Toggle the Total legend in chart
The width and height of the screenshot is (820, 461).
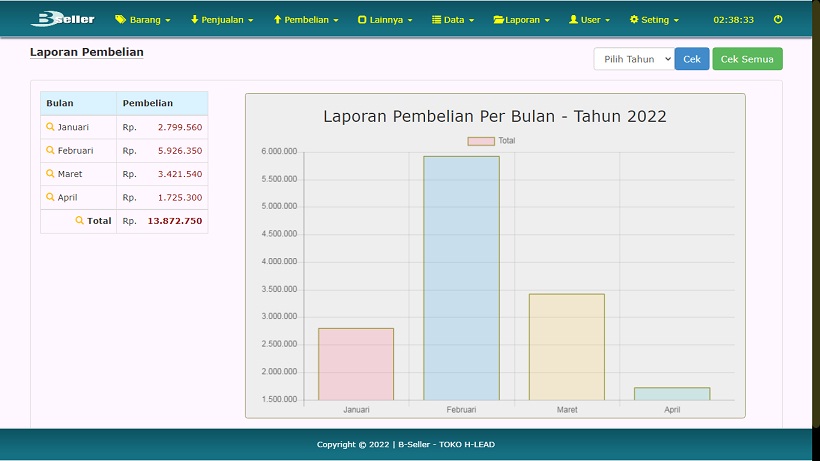click(x=491, y=141)
